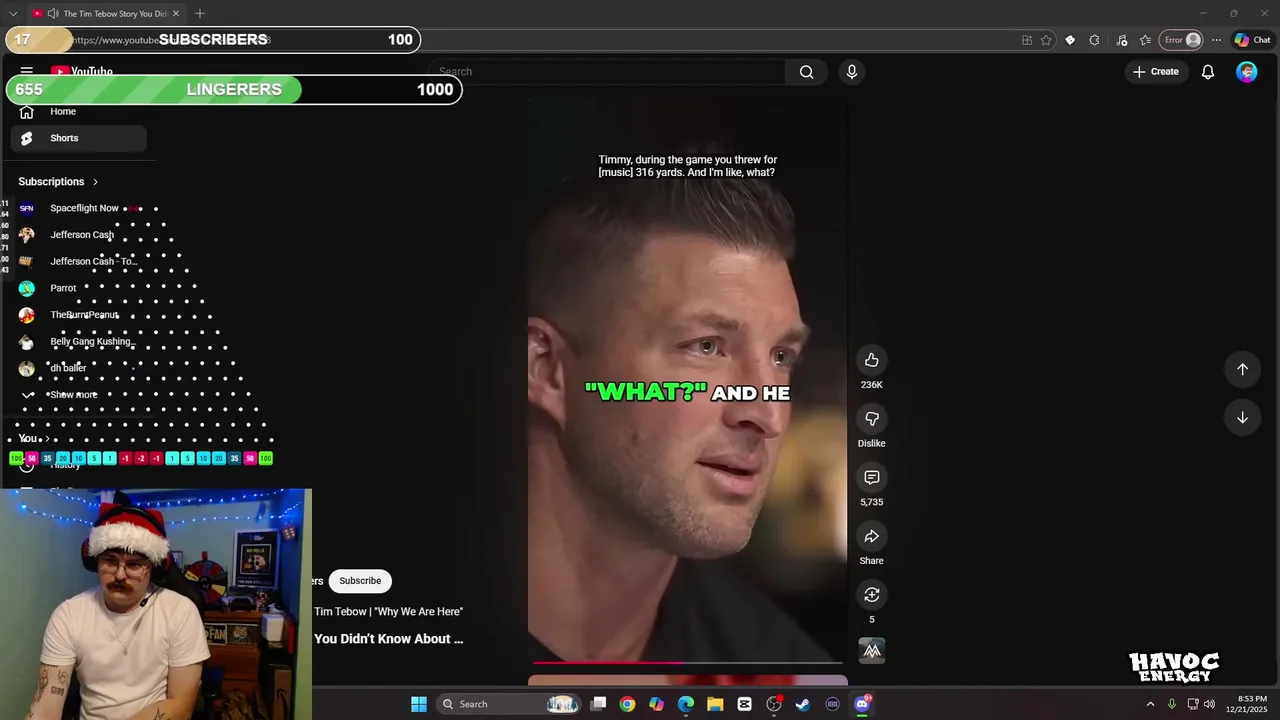This screenshot has width=1280, height=720.
Task: Open Edge Settings and more menu
Action: coord(1216,40)
